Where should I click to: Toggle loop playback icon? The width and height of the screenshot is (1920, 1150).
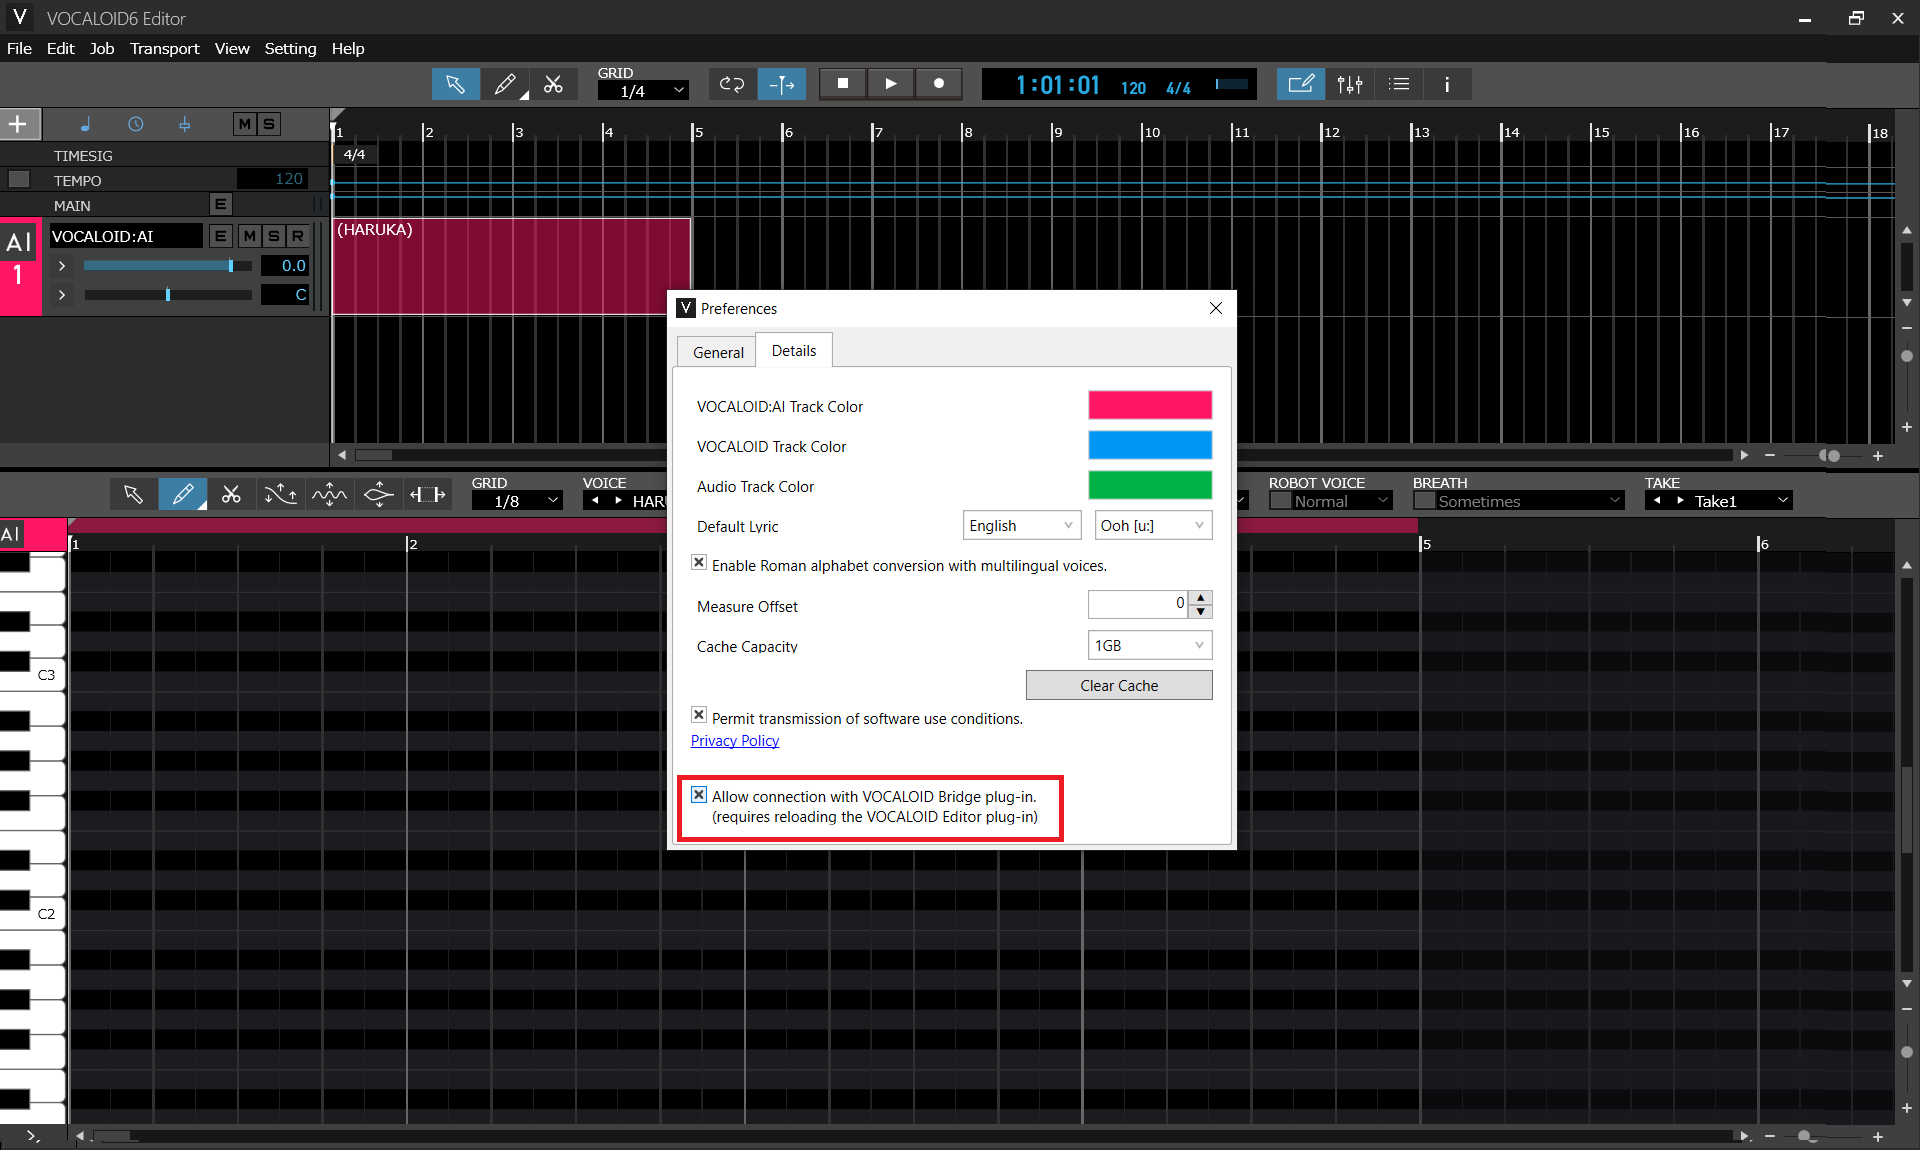(732, 85)
